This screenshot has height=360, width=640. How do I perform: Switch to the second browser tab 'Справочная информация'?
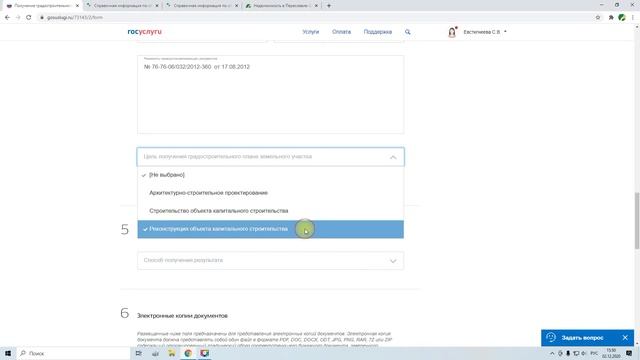pos(122,6)
